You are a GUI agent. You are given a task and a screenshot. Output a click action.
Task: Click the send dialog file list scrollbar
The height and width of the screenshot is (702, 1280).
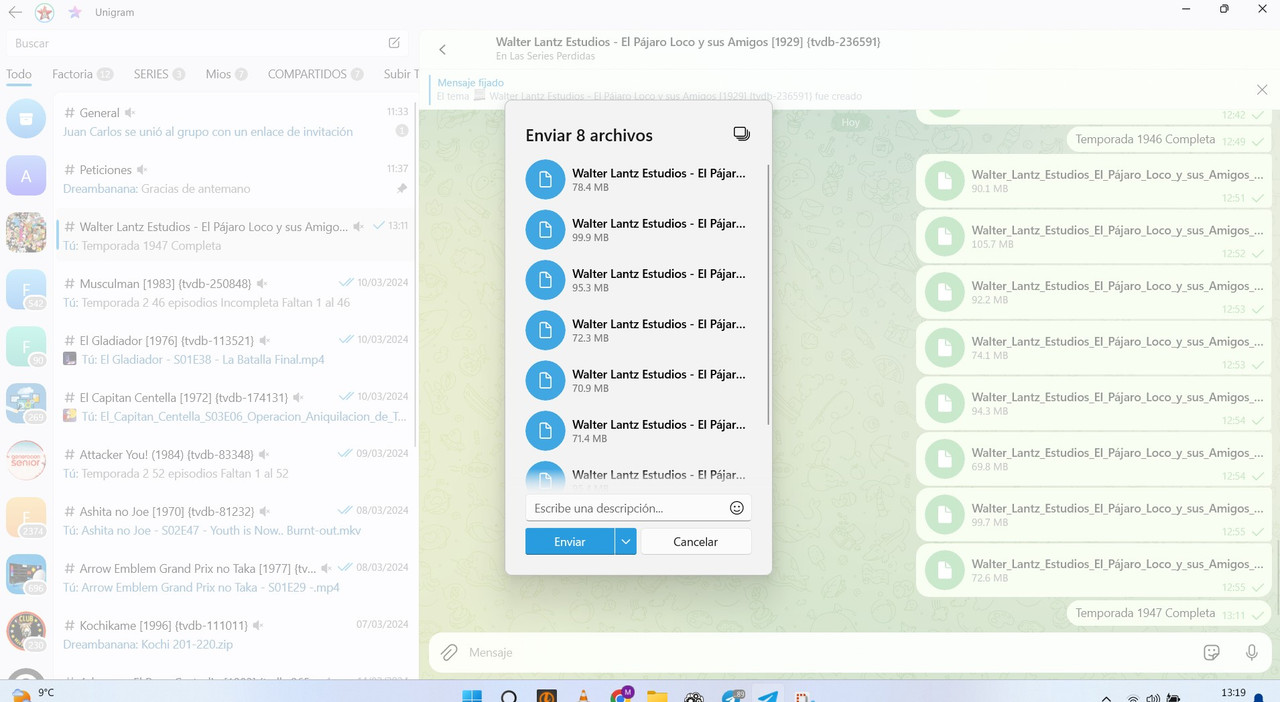[x=768, y=295]
